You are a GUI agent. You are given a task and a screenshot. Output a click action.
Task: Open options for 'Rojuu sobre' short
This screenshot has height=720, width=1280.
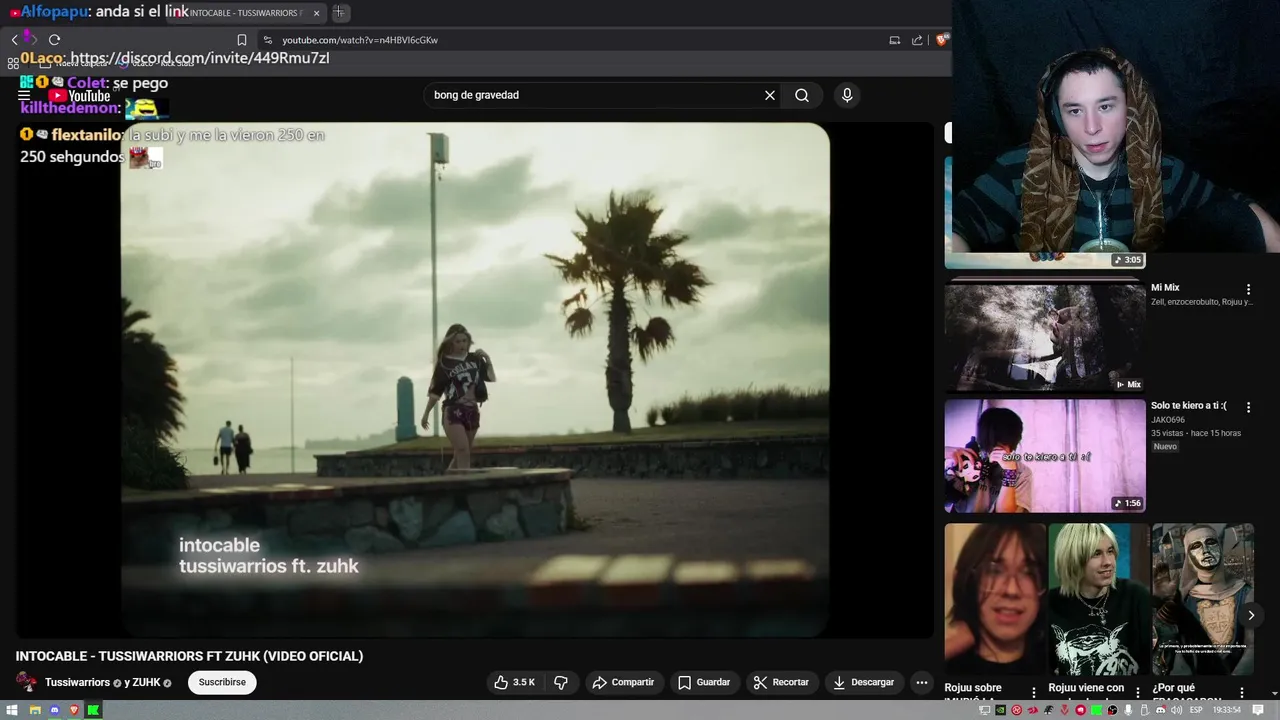coord(1033,692)
